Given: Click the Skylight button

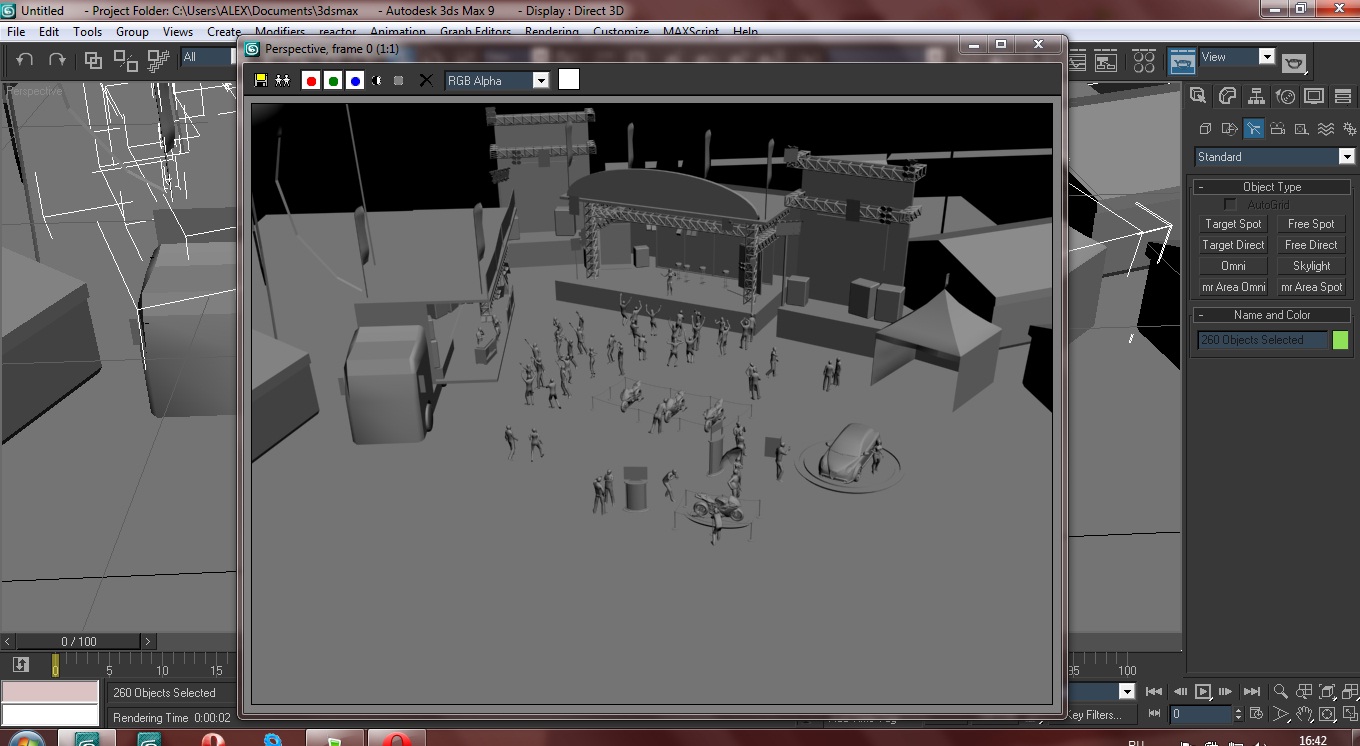Looking at the screenshot, I should coord(1311,266).
